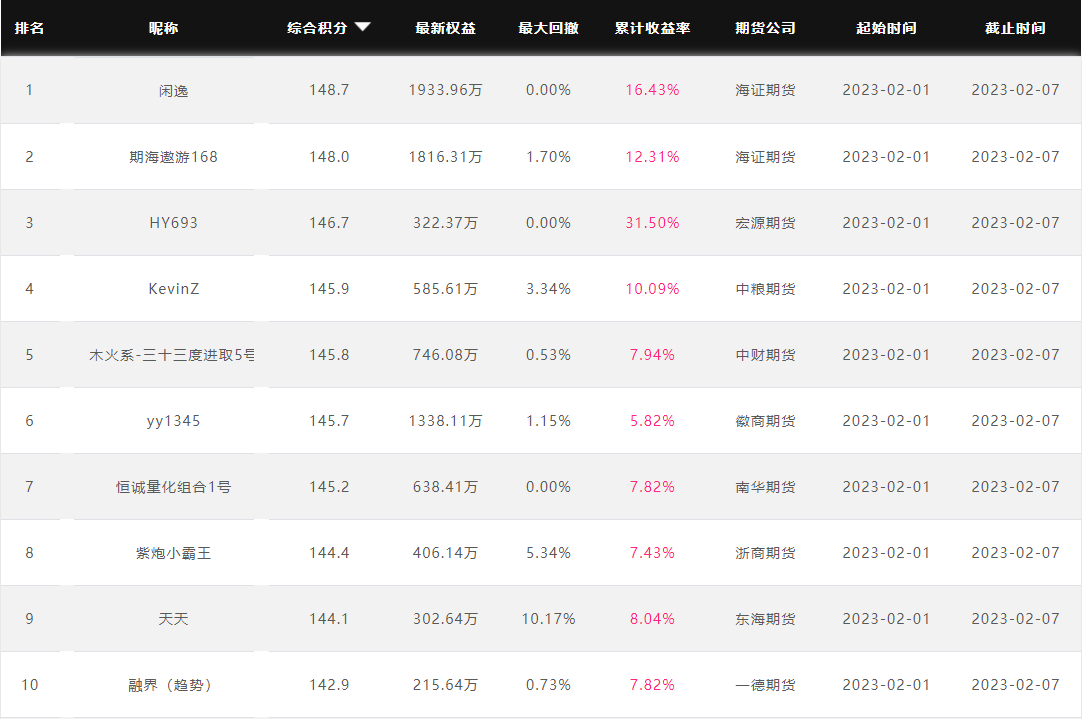1082x719 pixels.
Task: Click the return rate 10.09%
Action: click(653, 289)
